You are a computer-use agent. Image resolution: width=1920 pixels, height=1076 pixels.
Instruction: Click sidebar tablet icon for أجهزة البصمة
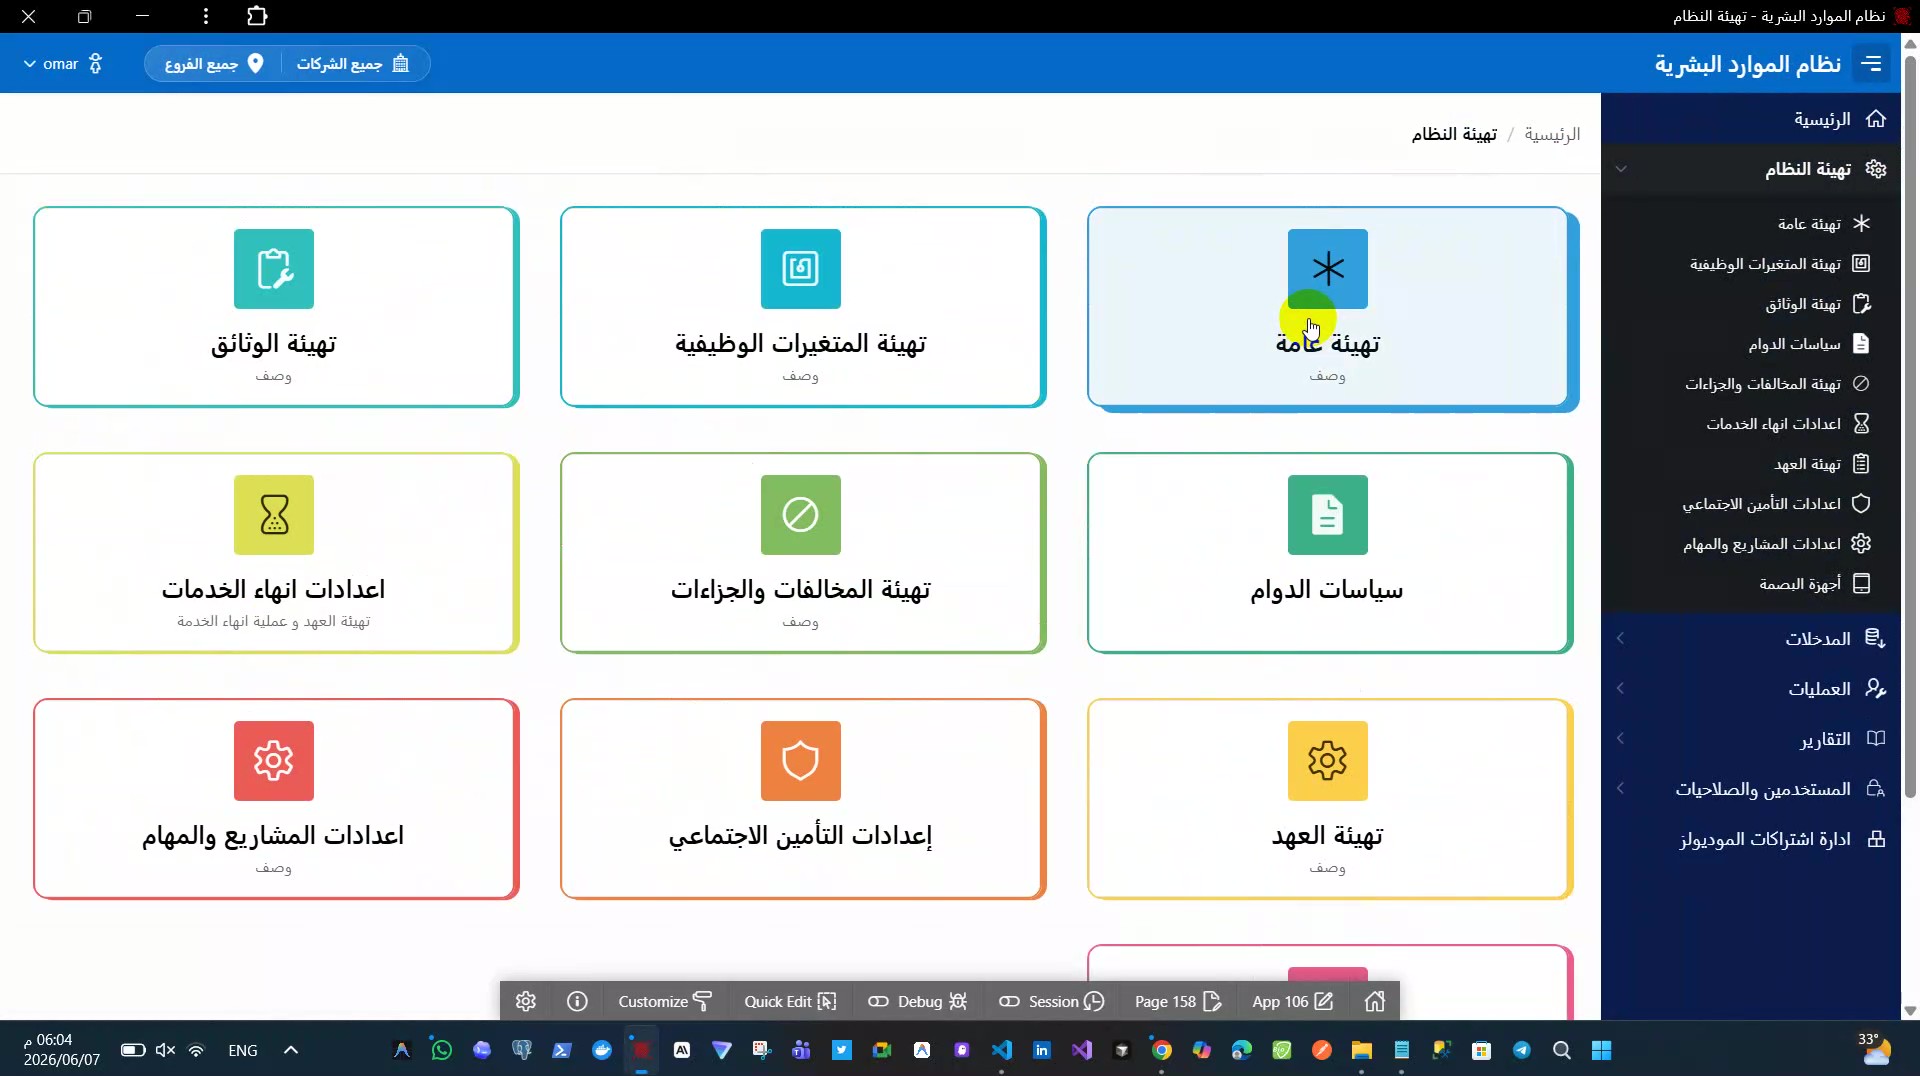tap(1861, 584)
